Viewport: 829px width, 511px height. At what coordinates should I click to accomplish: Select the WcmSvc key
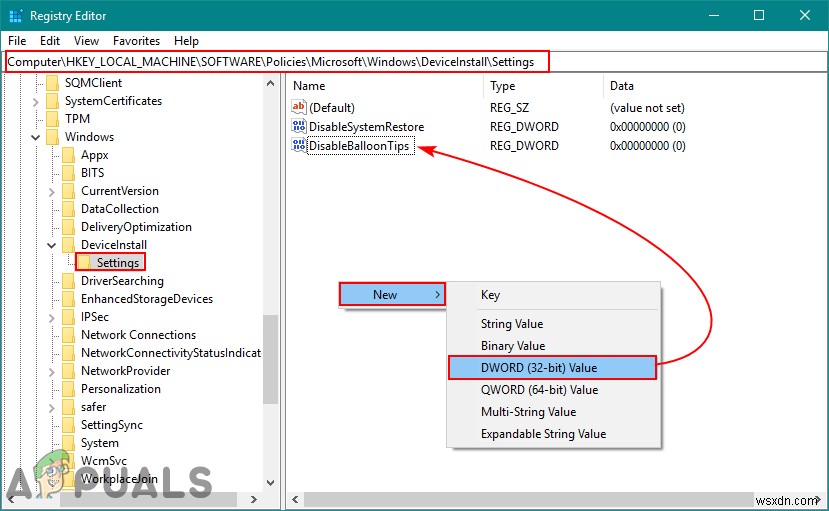click(104, 461)
